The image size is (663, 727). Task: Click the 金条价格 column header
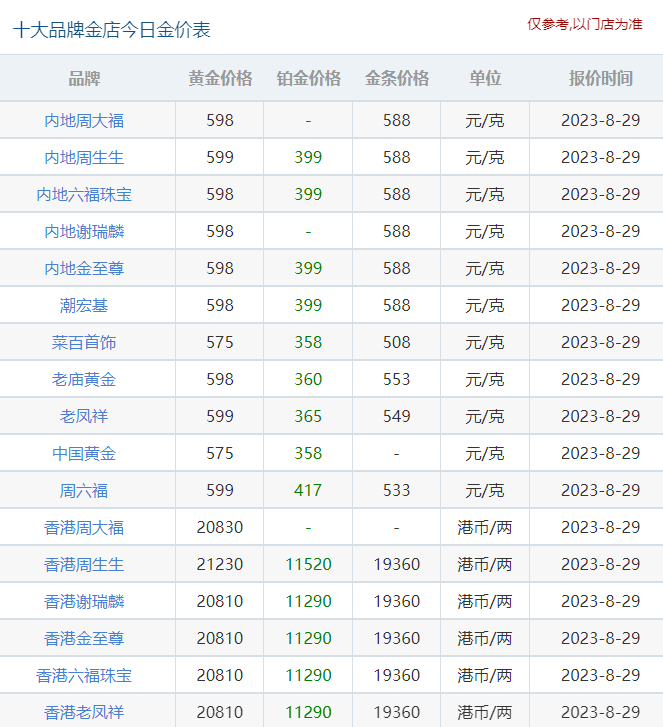coord(396,78)
